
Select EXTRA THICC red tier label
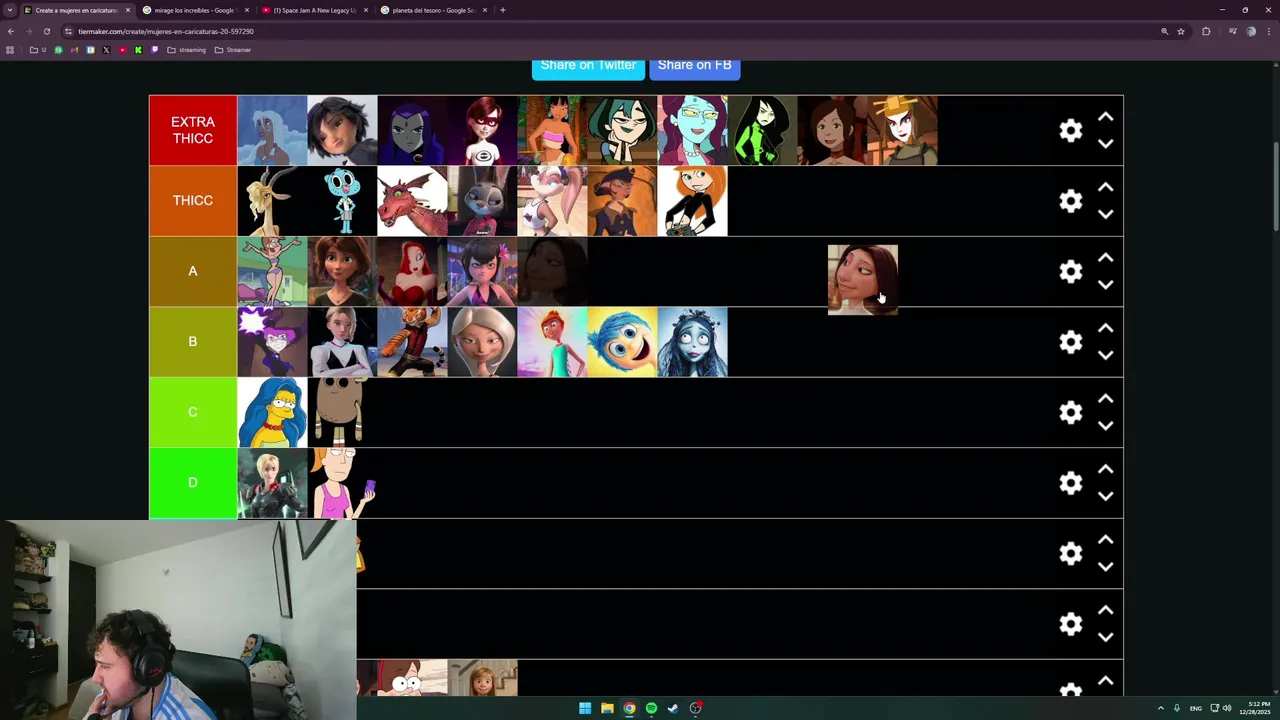click(x=193, y=131)
